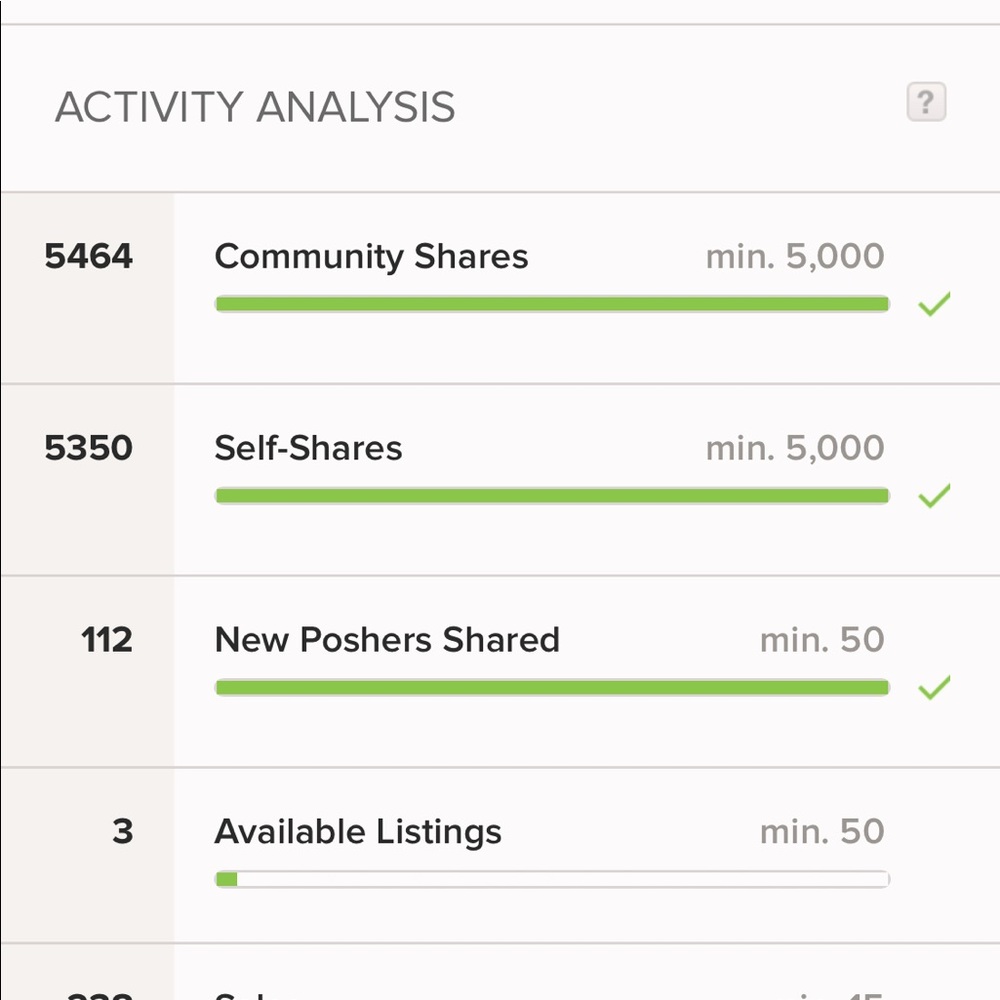Click the Community Shares green checkmark
The width and height of the screenshot is (1000, 1000).
click(934, 304)
